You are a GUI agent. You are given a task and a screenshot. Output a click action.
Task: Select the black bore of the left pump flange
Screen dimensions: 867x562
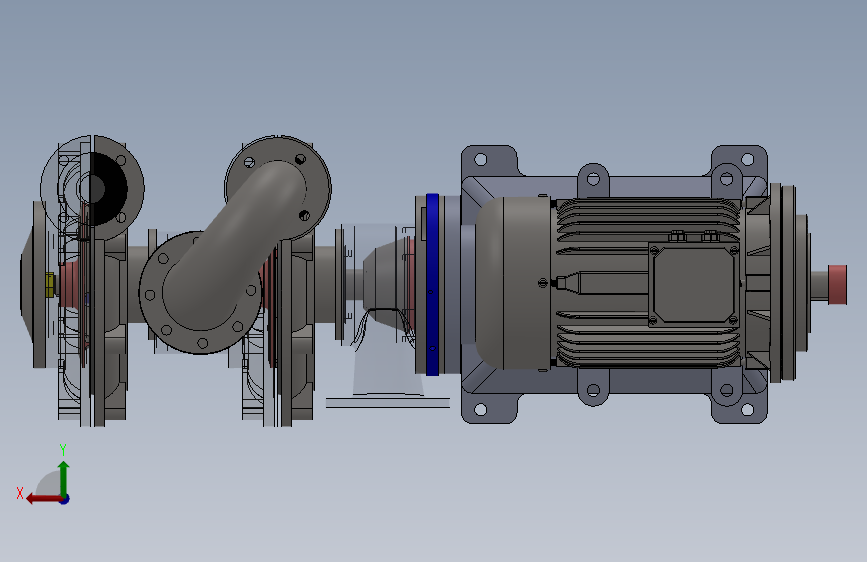click(108, 189)
